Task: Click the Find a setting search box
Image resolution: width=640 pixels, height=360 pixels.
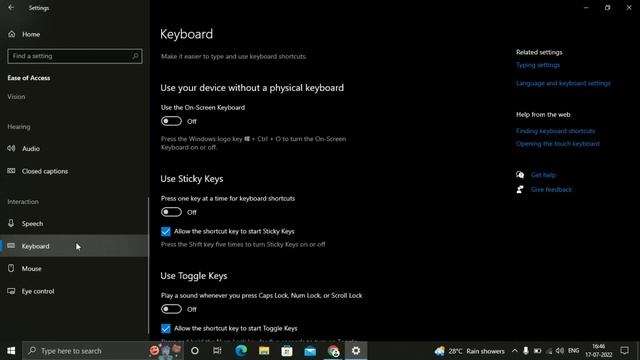Action: 75,56
